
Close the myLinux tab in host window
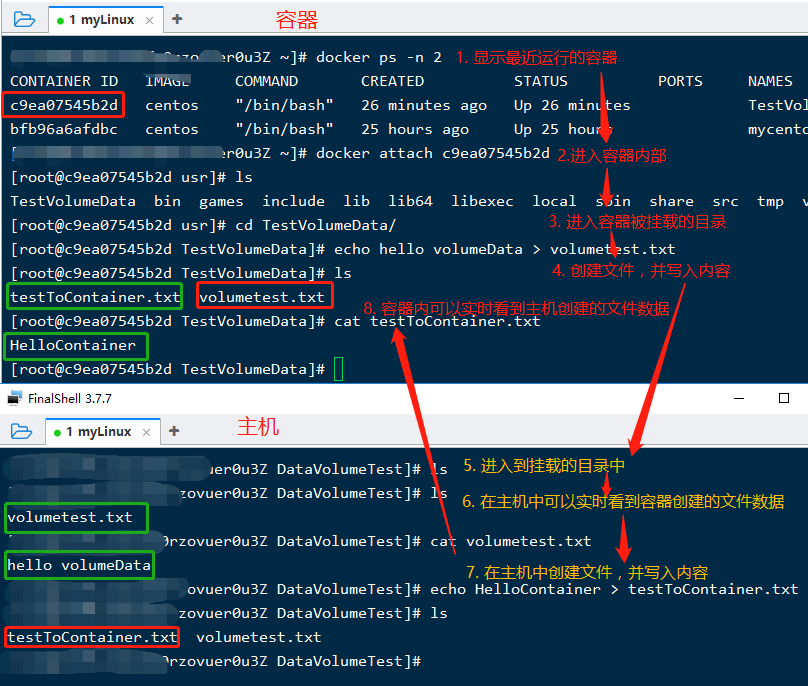point(146,432)
